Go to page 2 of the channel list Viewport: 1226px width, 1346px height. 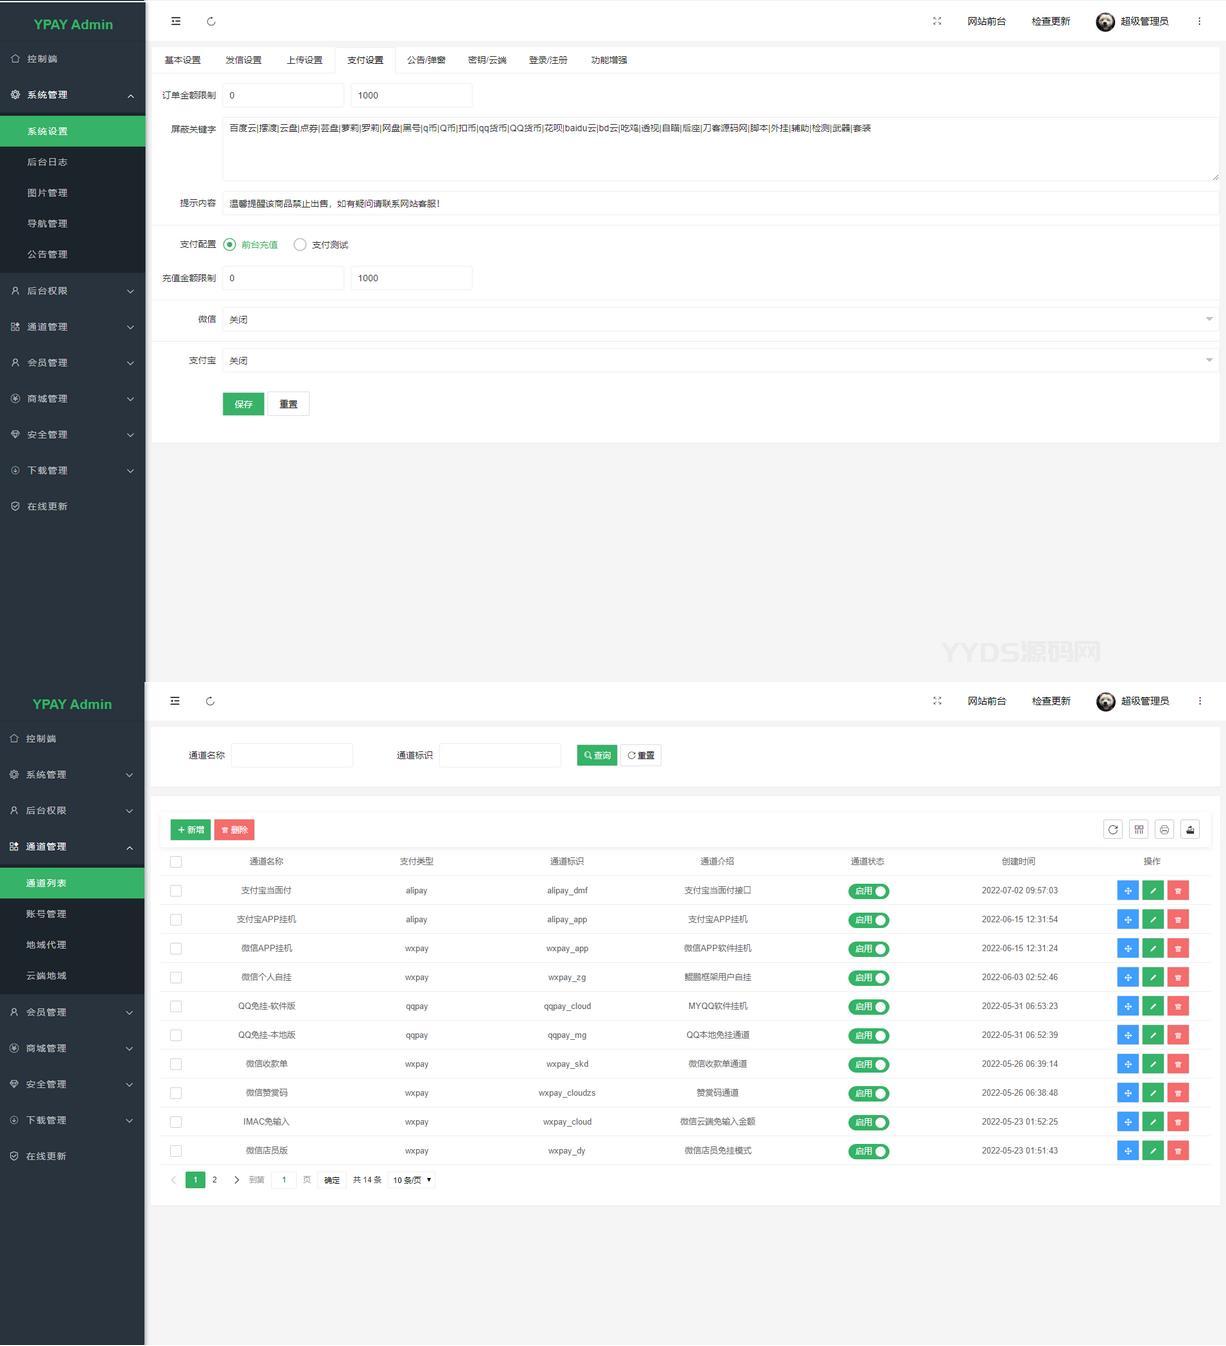tap(214, 1180)
